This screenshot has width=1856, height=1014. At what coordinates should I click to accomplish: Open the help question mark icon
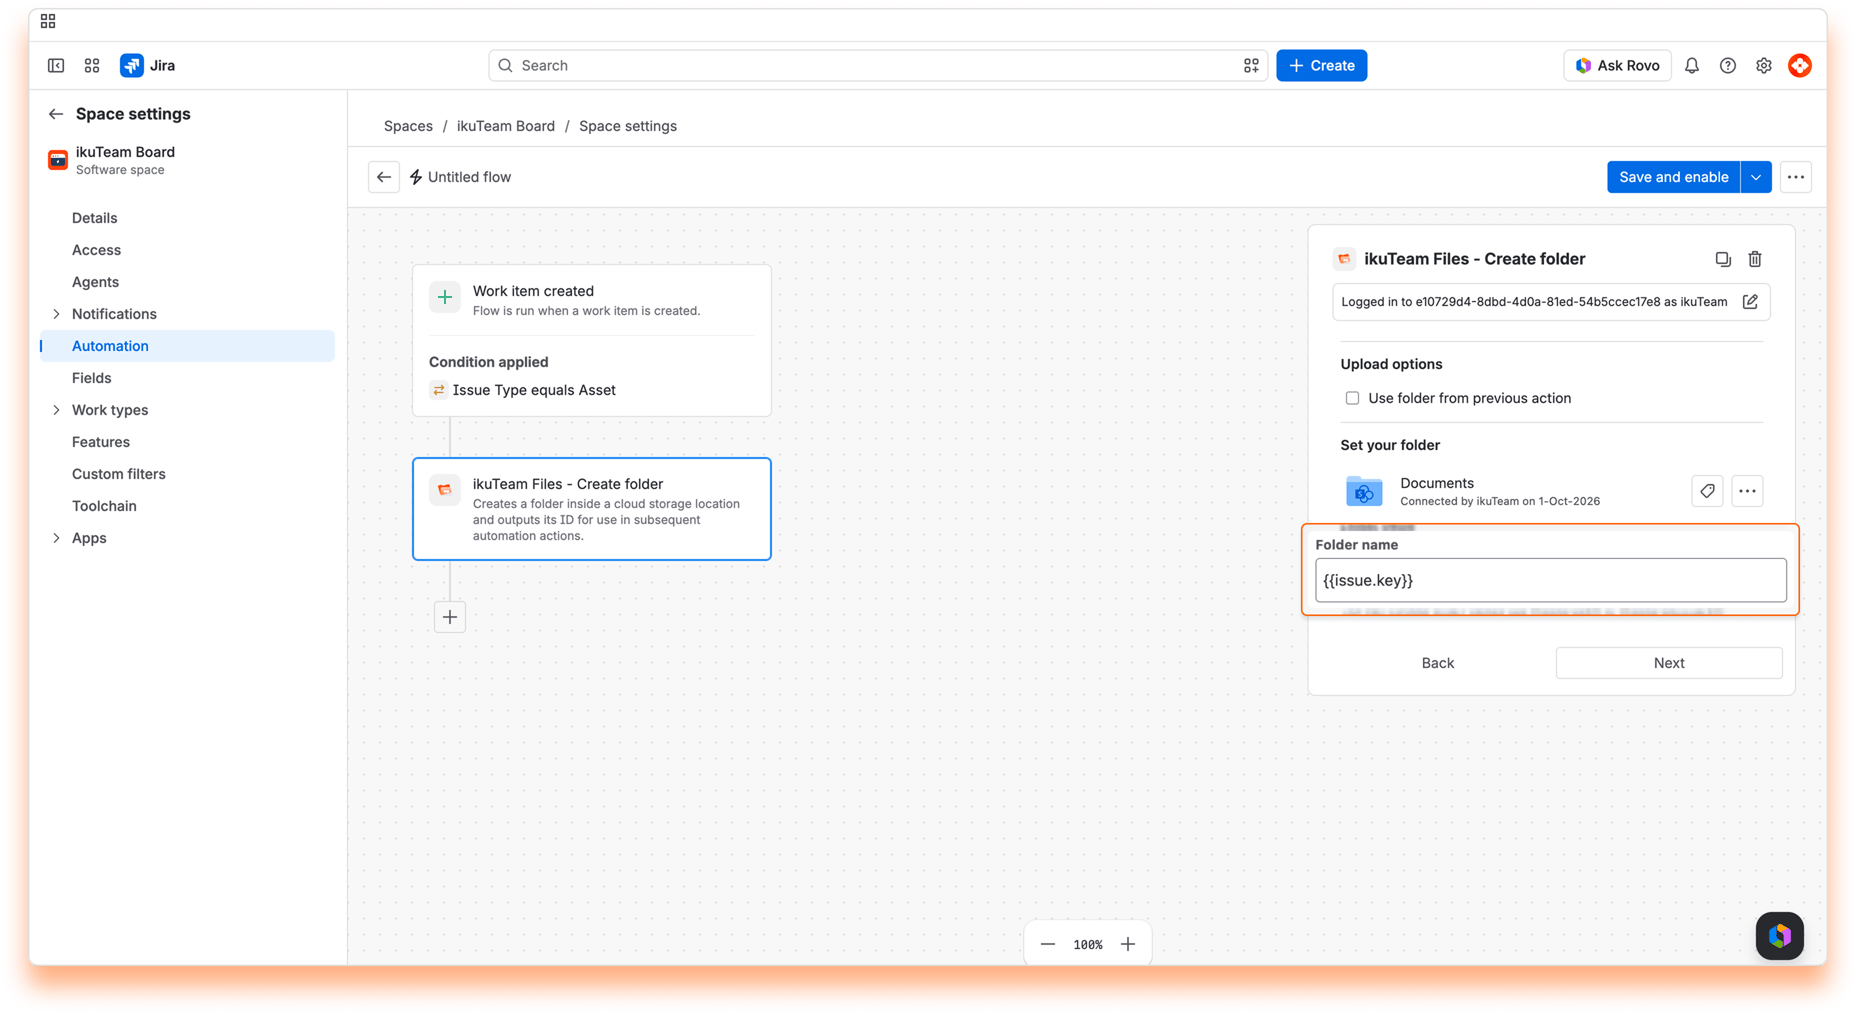1728,65
